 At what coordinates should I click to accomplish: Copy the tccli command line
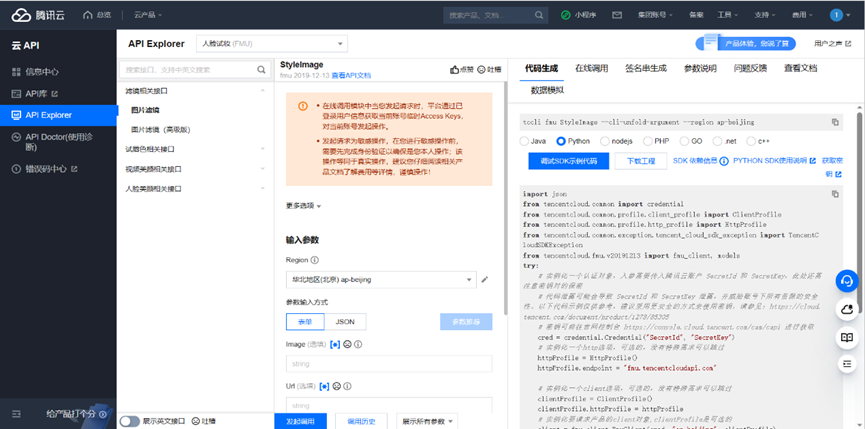[x=835, y=122]
